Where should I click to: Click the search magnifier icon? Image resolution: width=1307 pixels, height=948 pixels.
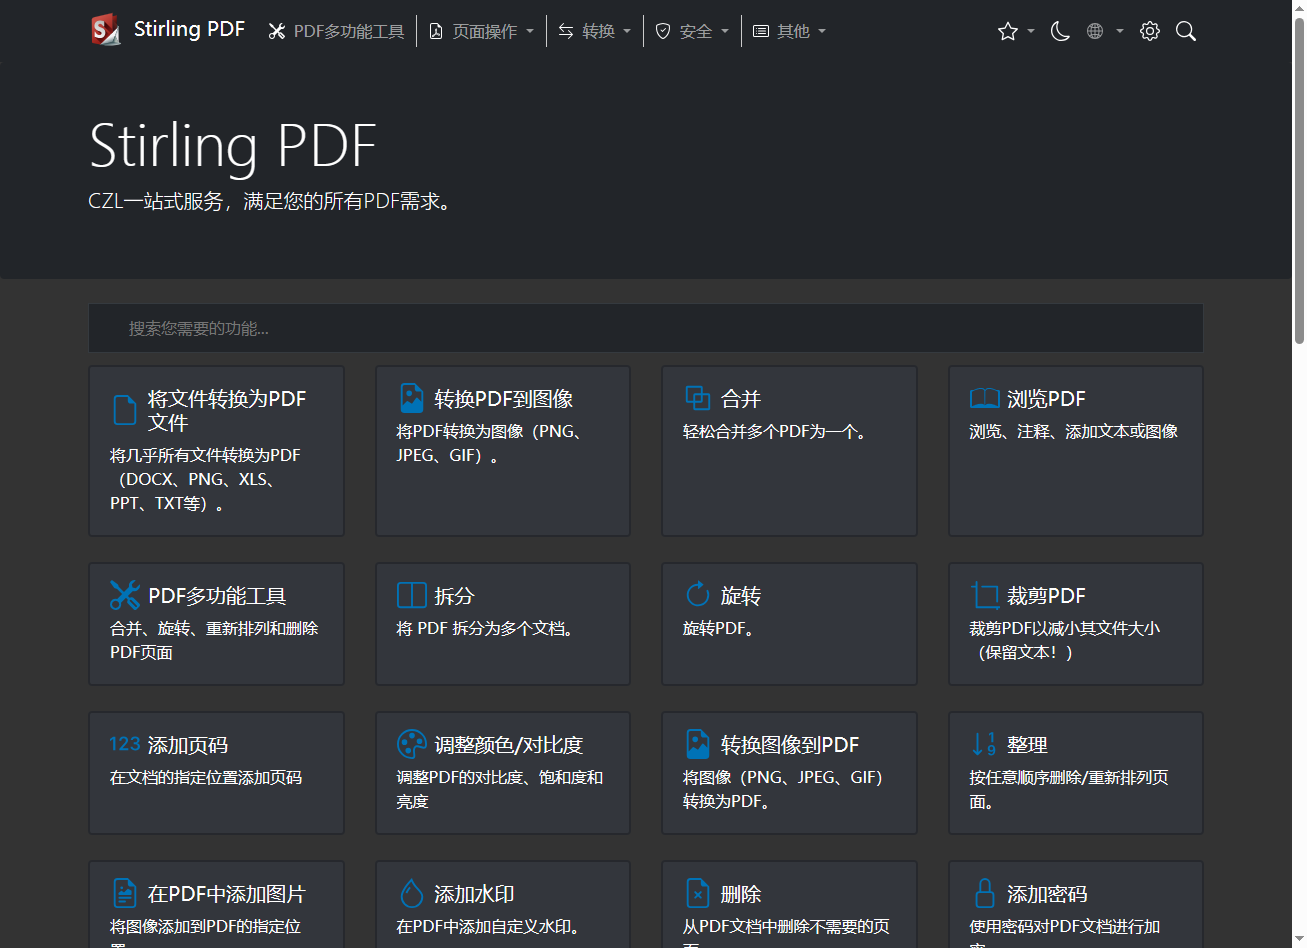coord(1186,31)
